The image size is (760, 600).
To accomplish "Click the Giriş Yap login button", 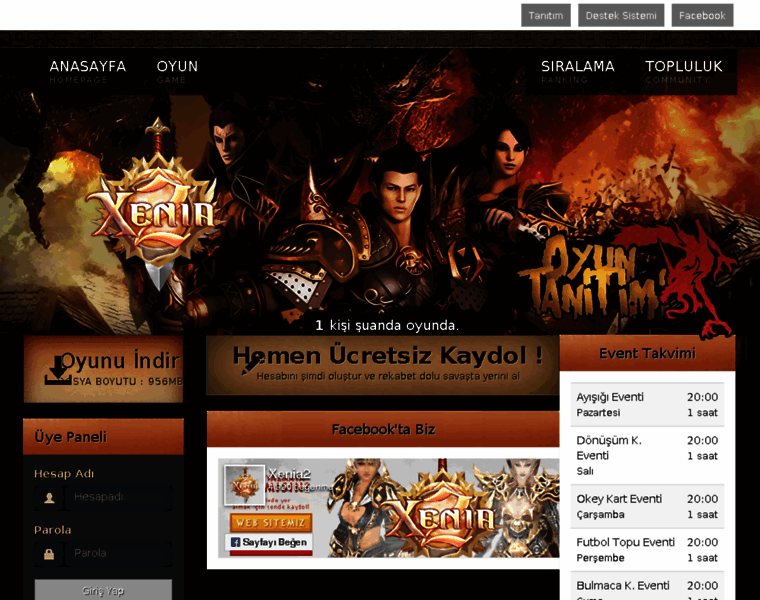I will pyautogui.click(x=103, y=590).
